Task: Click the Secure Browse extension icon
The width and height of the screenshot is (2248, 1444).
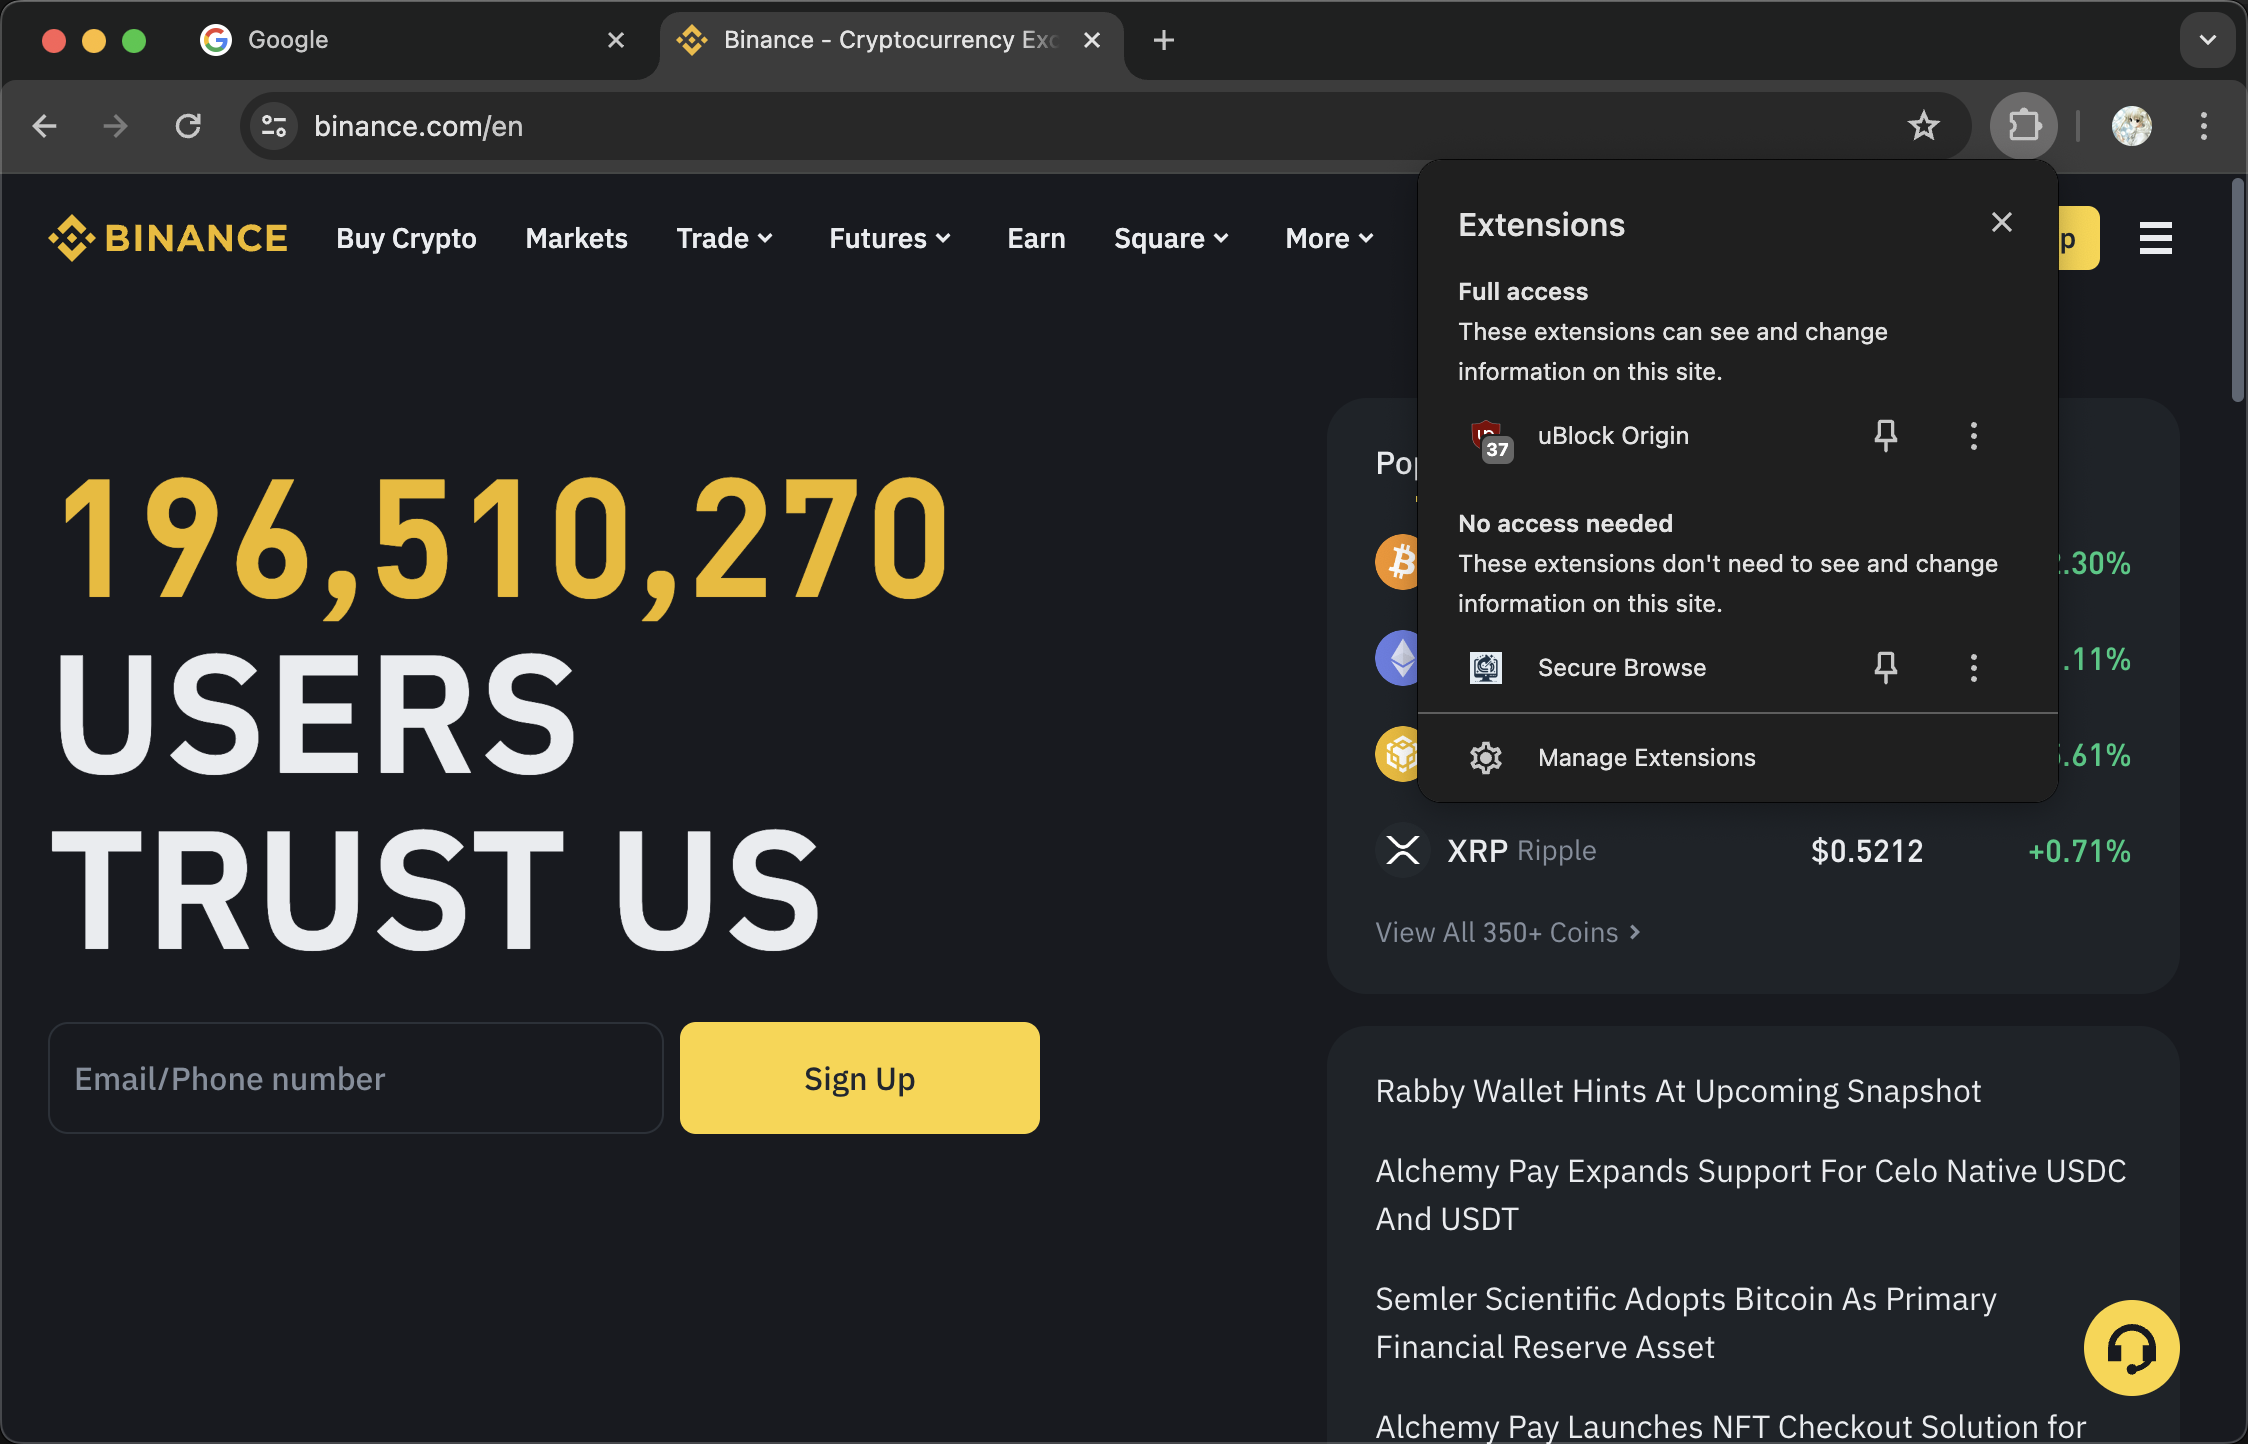Action: (1485, 668)
